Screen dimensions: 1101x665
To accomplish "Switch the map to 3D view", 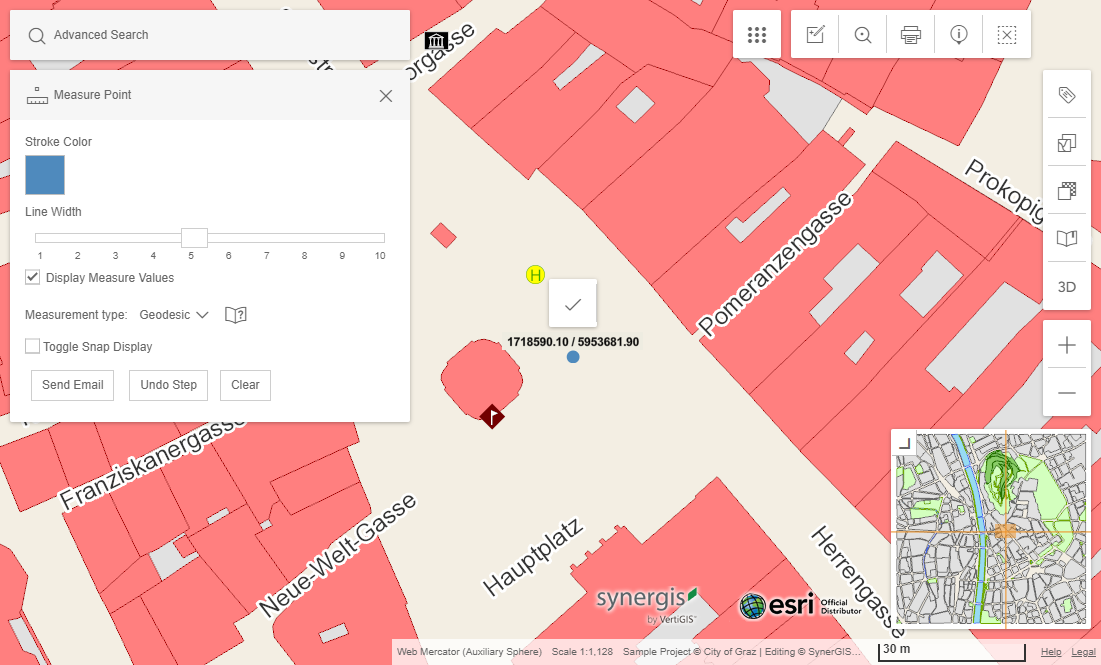I will pyautogui.click(x=1067, y=286).
